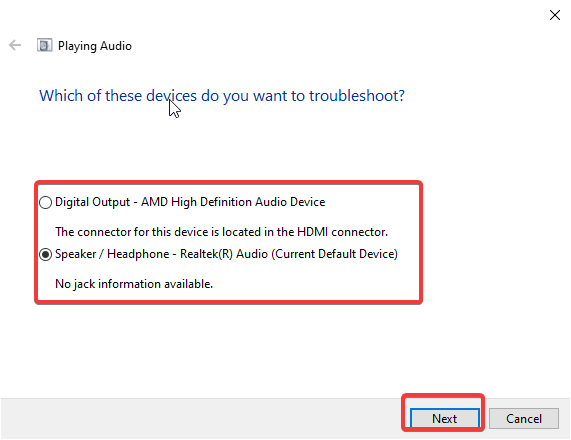Close the troubleshooter window
Viewport: 571px width, 440px height.
tap(555, 15)
